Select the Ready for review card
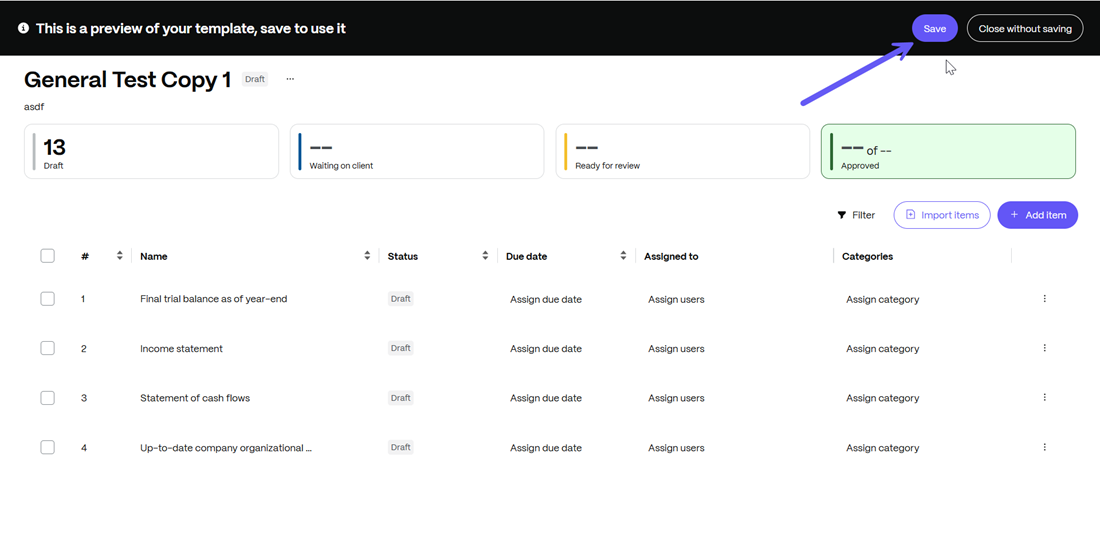 [x=683, y=152]
